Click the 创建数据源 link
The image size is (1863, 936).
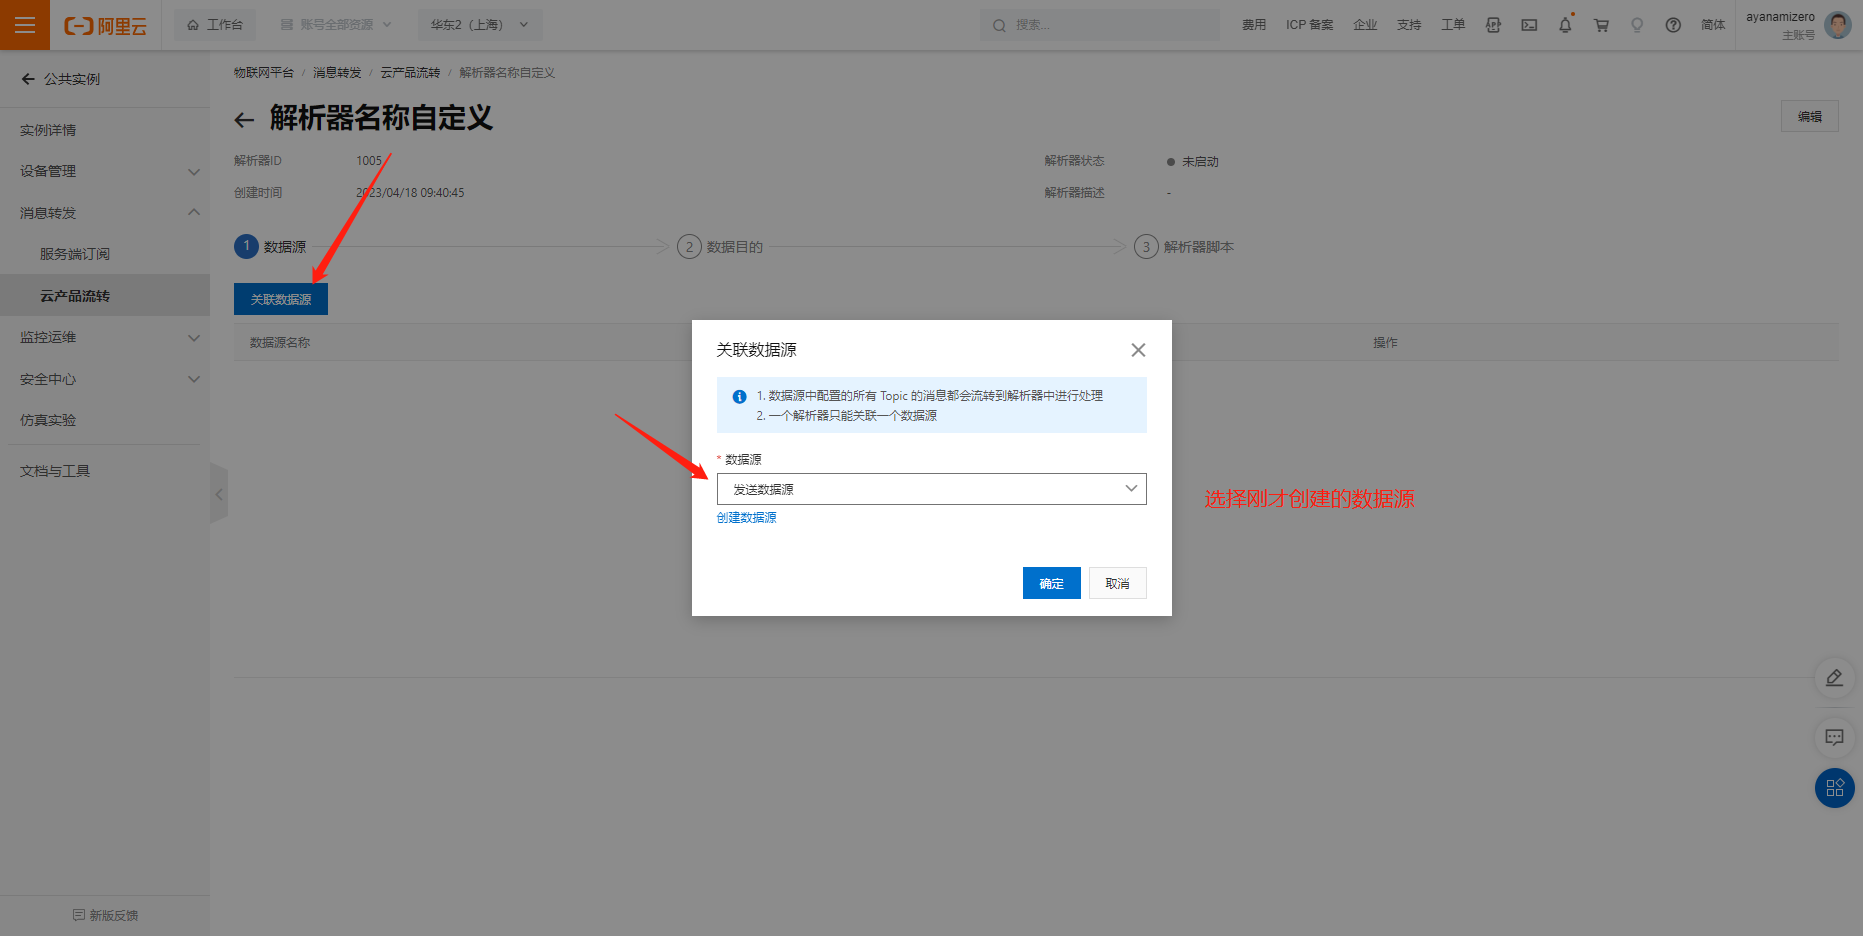[746, 518]
